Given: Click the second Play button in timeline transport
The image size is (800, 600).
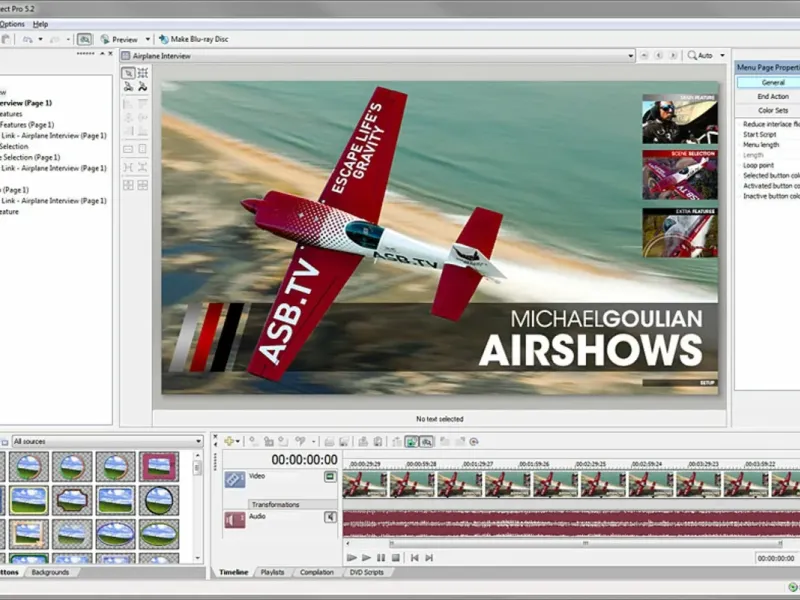Looking at the screenshot, I should pos(366,558).
